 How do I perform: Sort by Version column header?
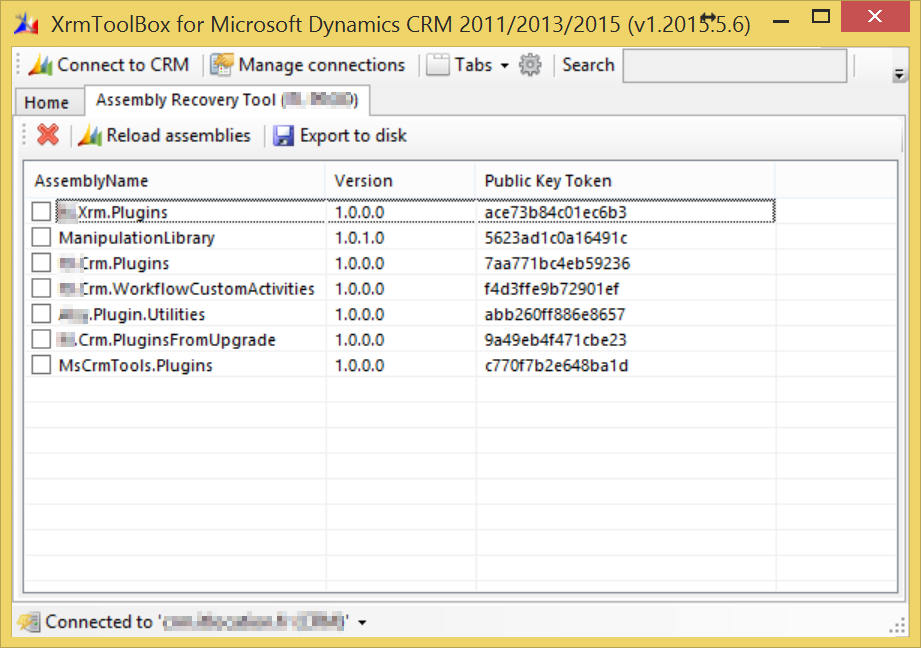click(x=400, y=180)
